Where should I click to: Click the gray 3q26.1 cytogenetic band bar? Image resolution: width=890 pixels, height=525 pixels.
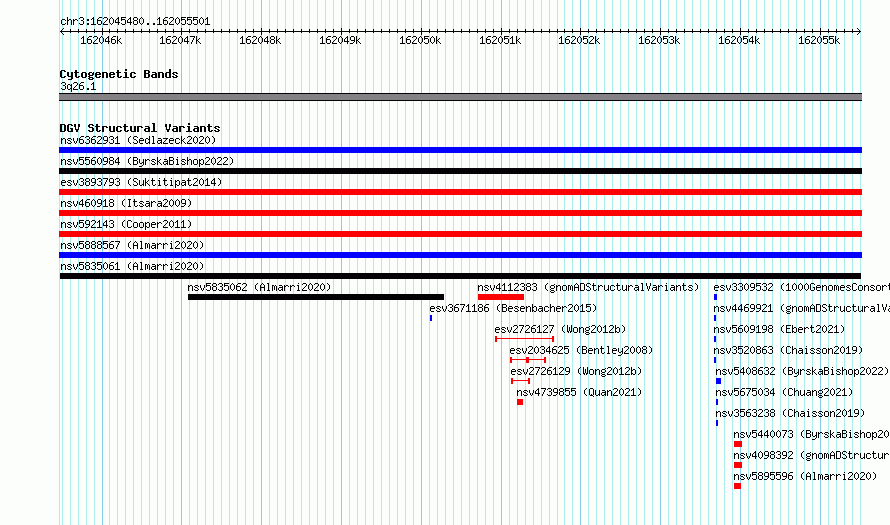click(x=460, y=97)
